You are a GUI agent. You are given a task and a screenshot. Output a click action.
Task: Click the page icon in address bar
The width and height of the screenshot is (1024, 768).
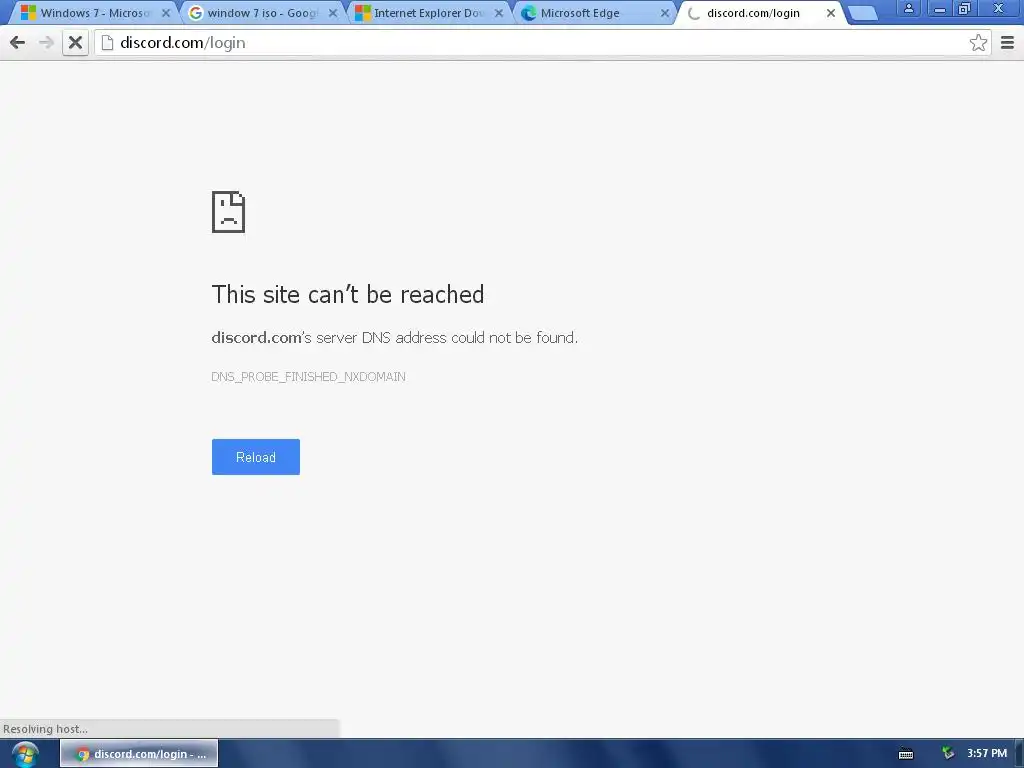108,43
